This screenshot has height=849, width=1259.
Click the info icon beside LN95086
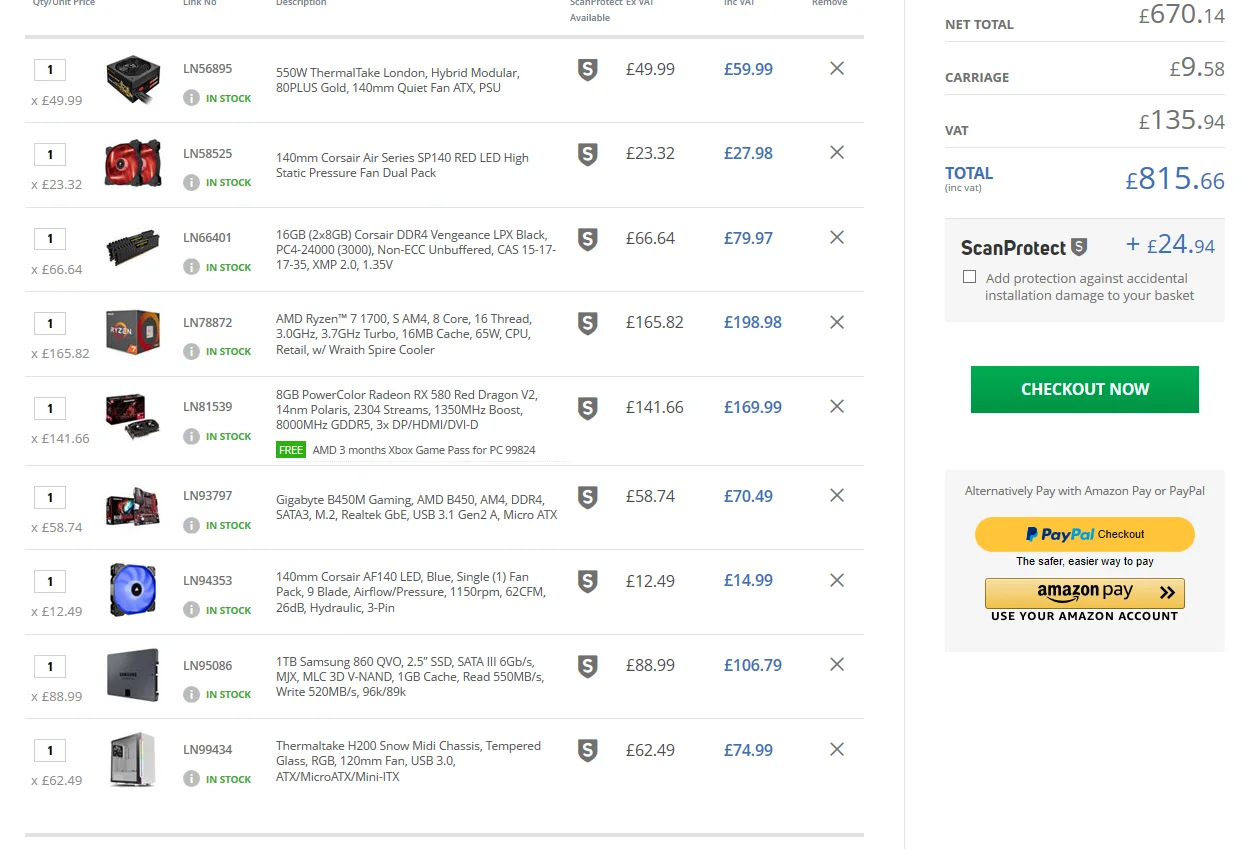point(191,694)
